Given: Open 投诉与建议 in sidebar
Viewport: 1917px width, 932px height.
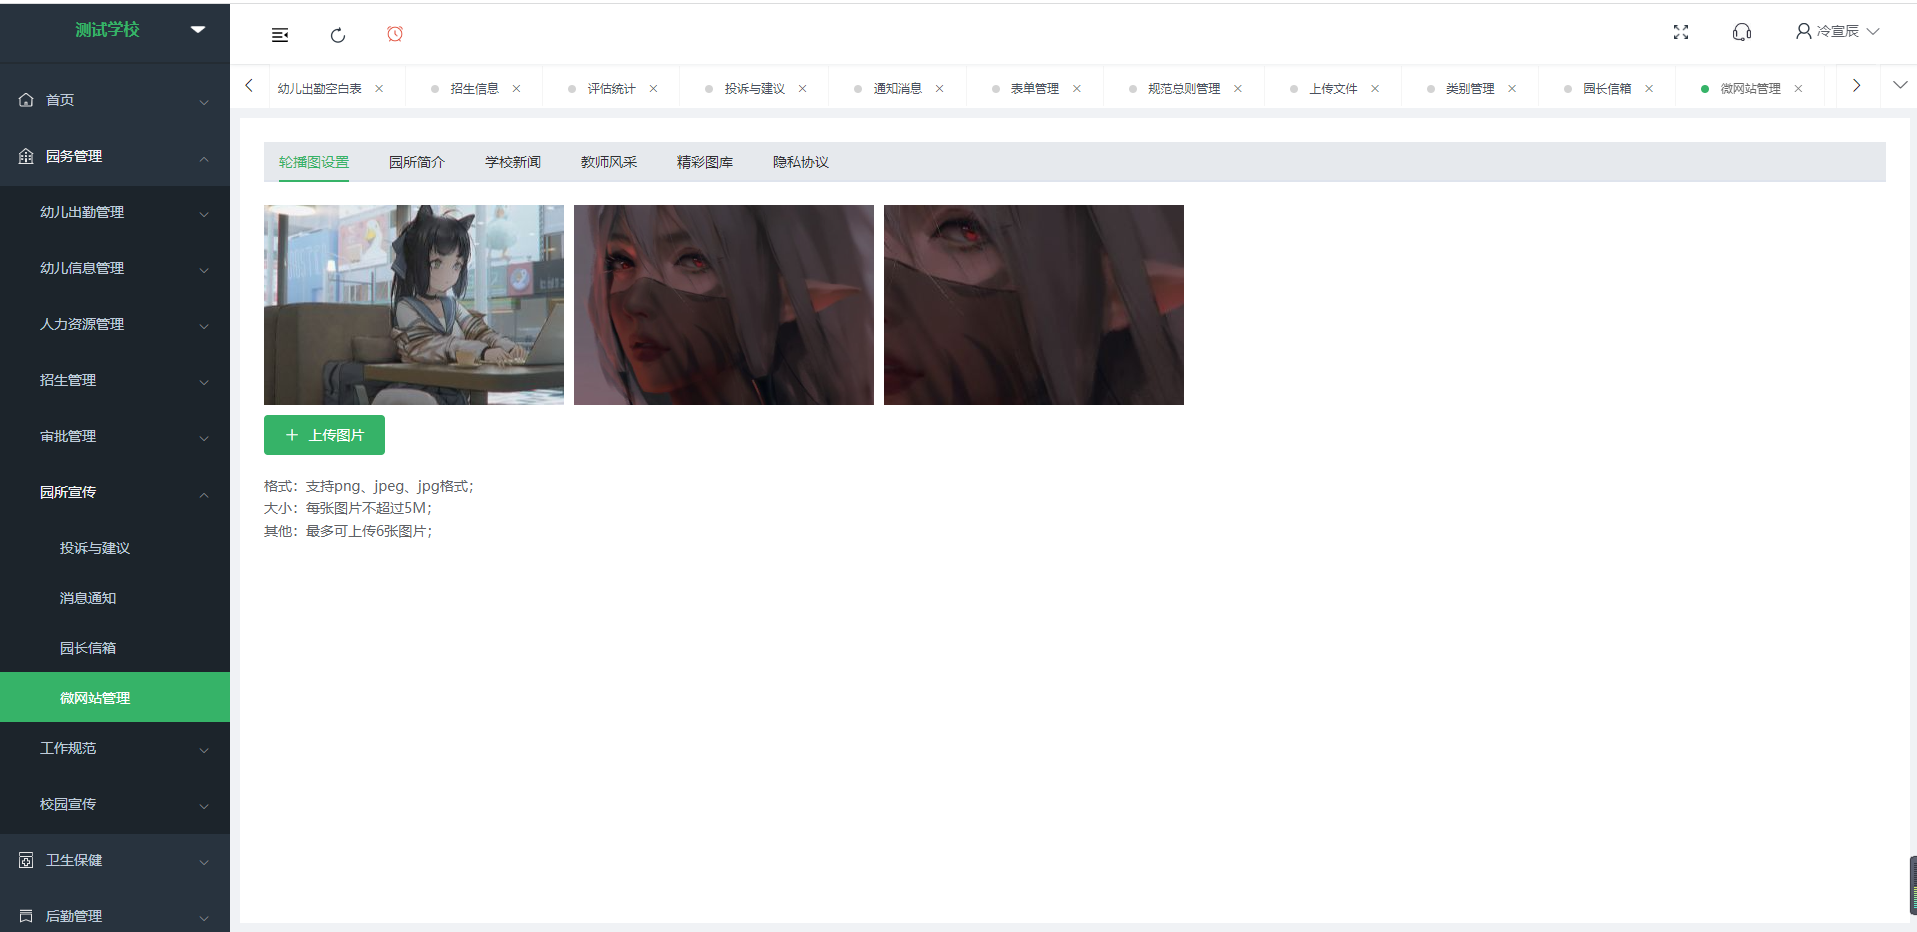Looking at the screenshot, I should point(115,548).
